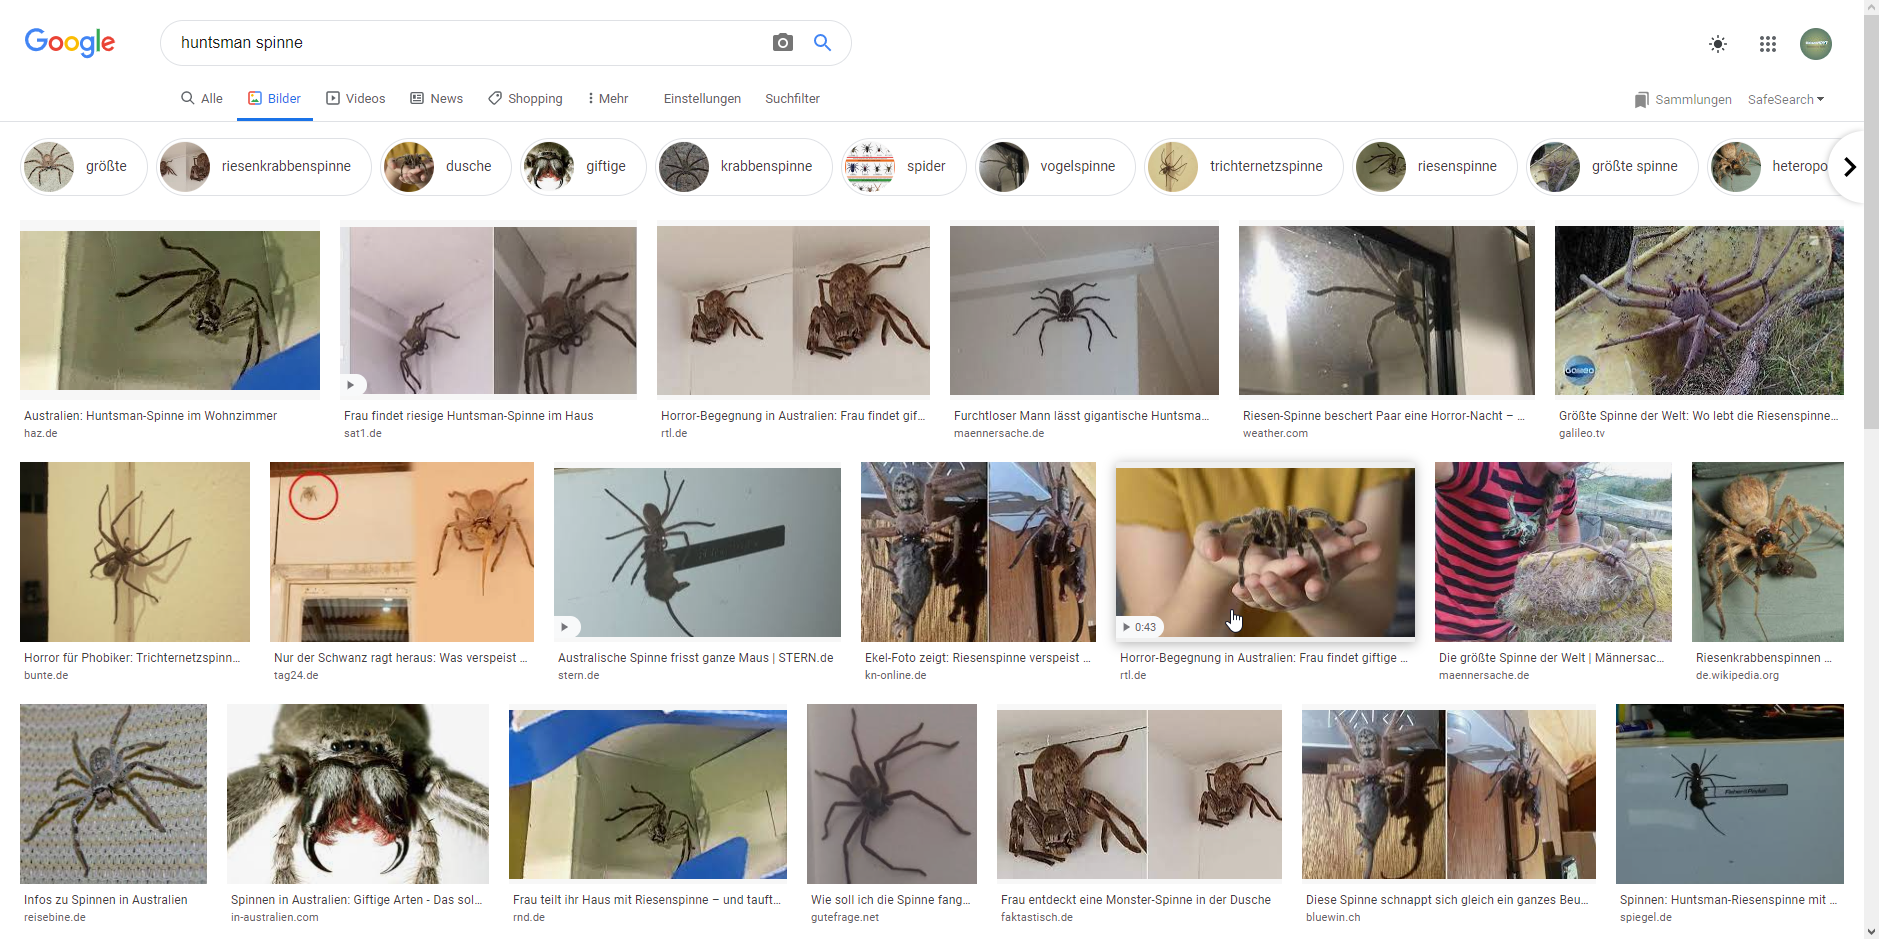Viewport: 1879px width, 939px height.
Task: Click the camera search-by-image icon
Action: point(782,43)
